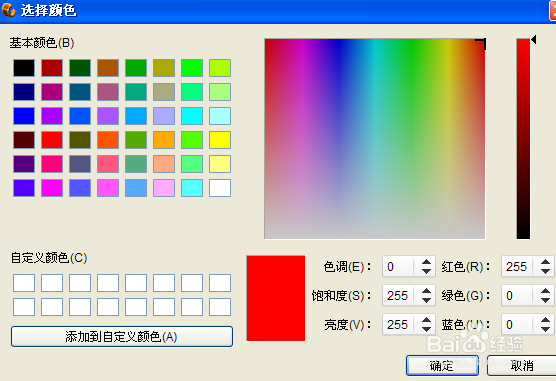
Task: Pick the olive yellow basic color swatch
Action: (164, 68)
